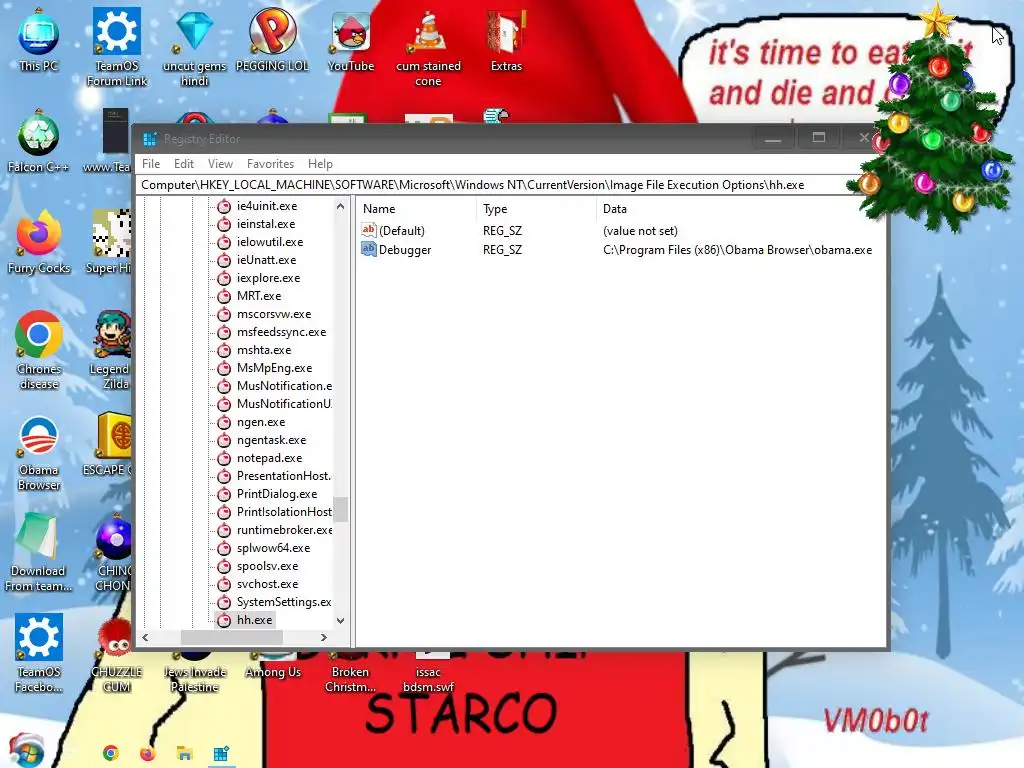
Task: Open the Super Hi desktop shortcut icon
Action: (x=110, y=242)
